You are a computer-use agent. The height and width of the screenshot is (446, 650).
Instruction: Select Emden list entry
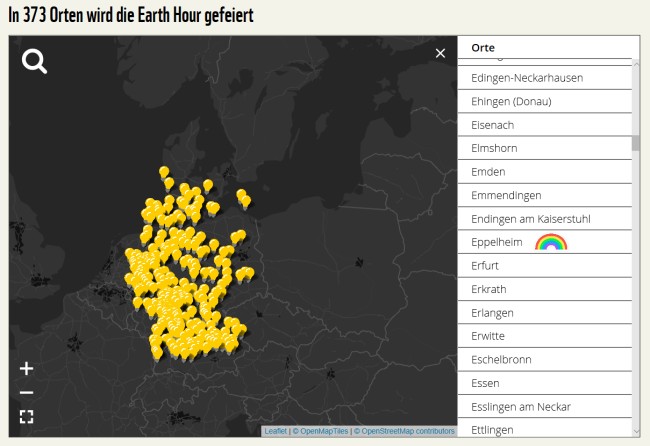[488, 172]
